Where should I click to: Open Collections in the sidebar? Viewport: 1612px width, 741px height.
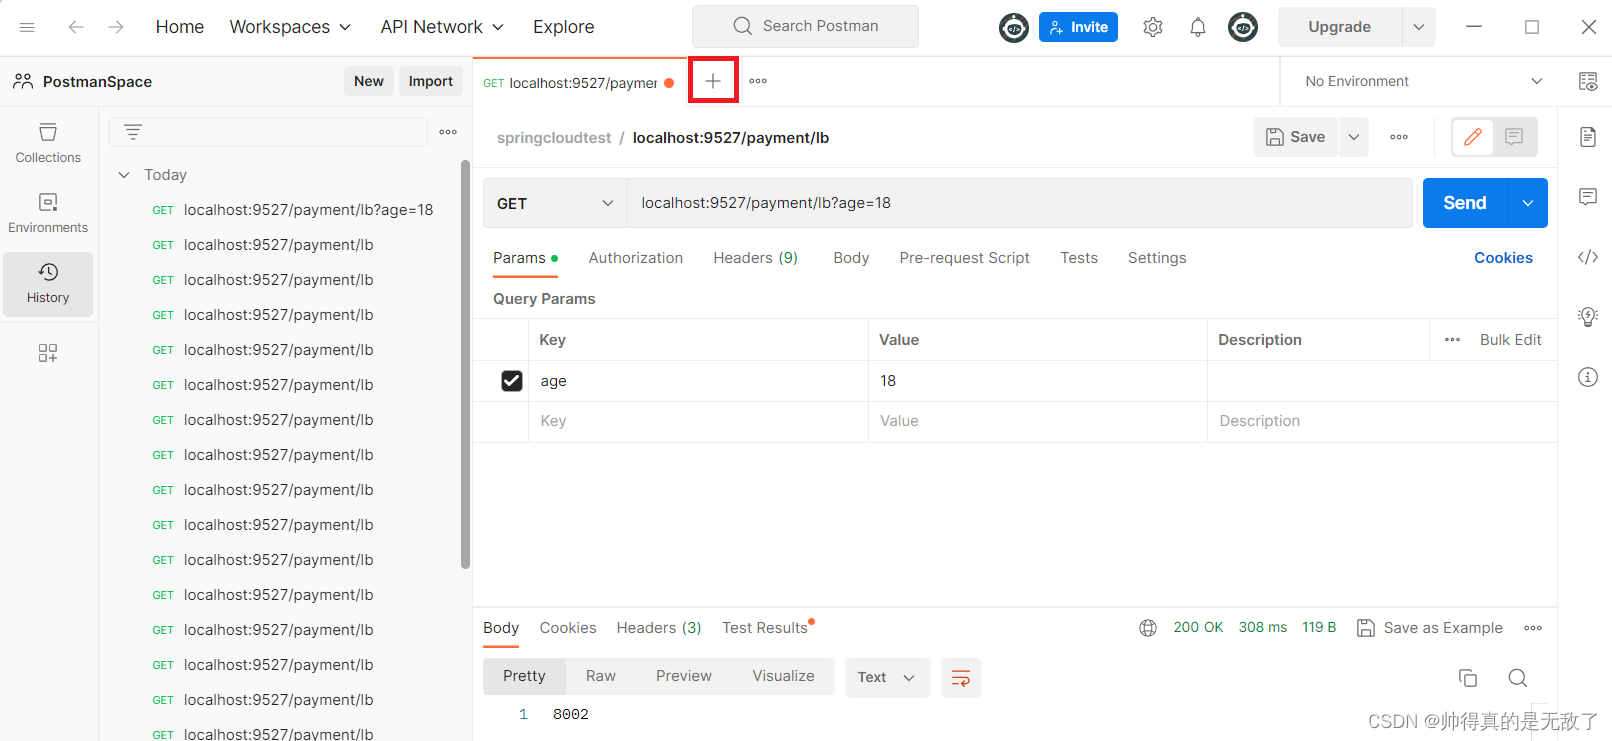tap(48, 143)
